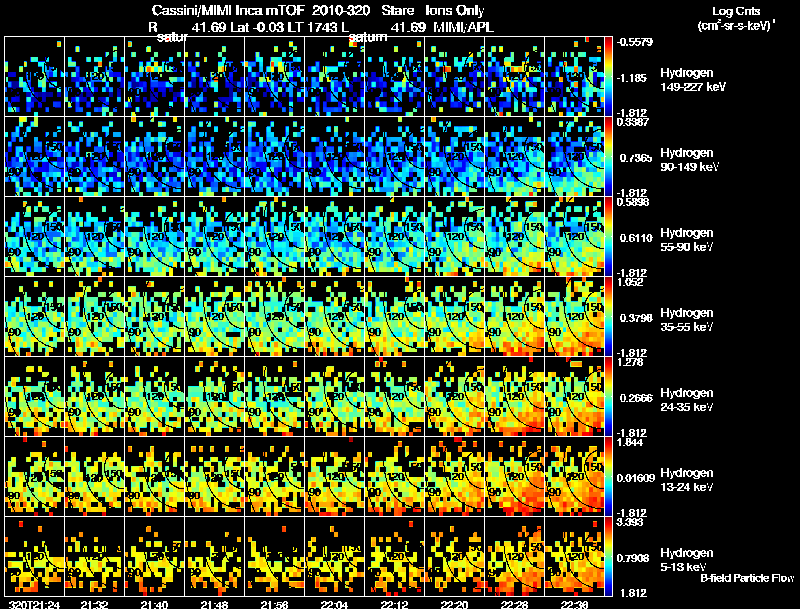800x609 pixels.
Task: Open the 24-35 keV panel in 22:28 column
Action: pos(514,397)
